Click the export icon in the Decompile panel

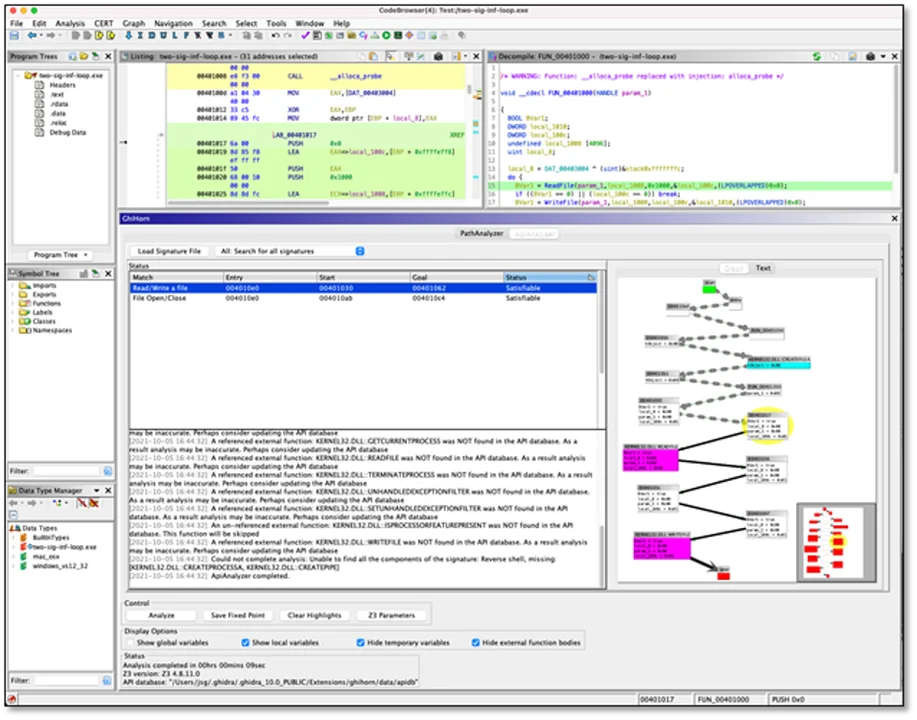(x=852, y=55)
